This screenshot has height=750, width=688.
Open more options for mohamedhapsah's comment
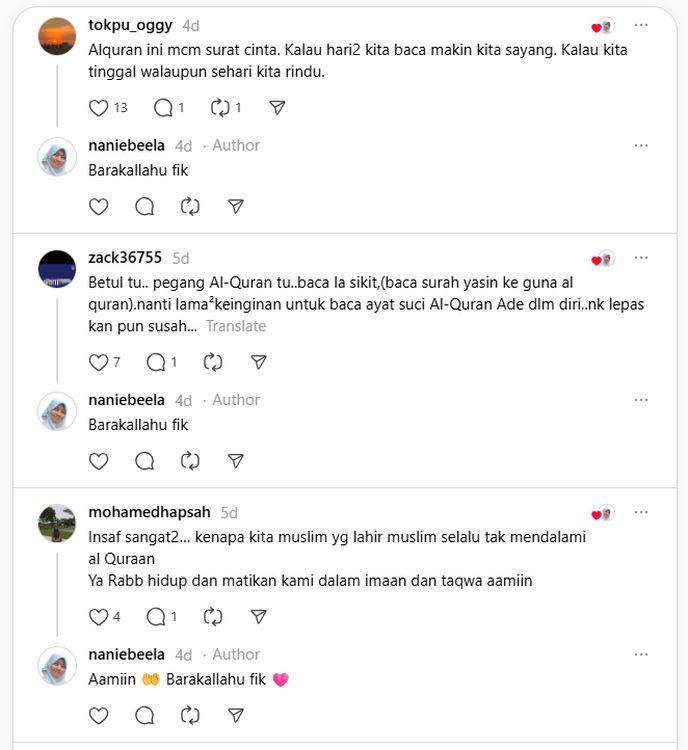coord(641,513)
